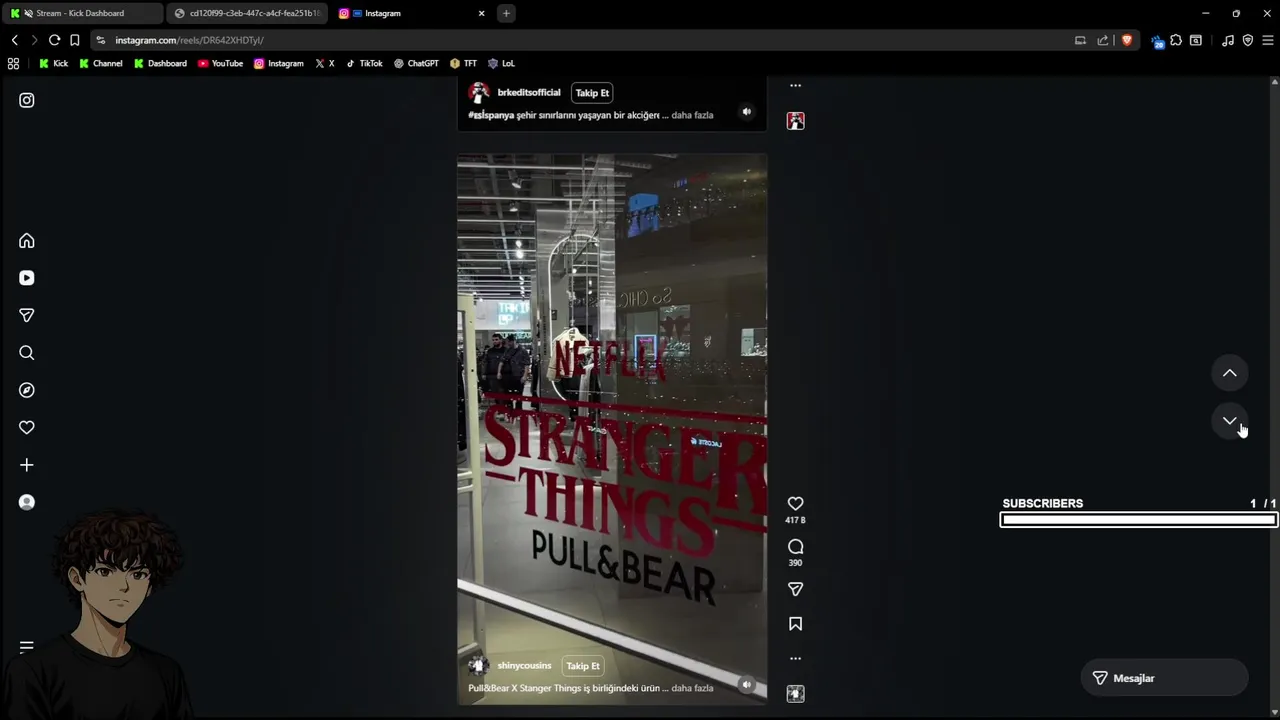Open the Channel bookmark
The width and height of the screenshot is (1280, 720).
pyautogui.click(x=100, y=63)
